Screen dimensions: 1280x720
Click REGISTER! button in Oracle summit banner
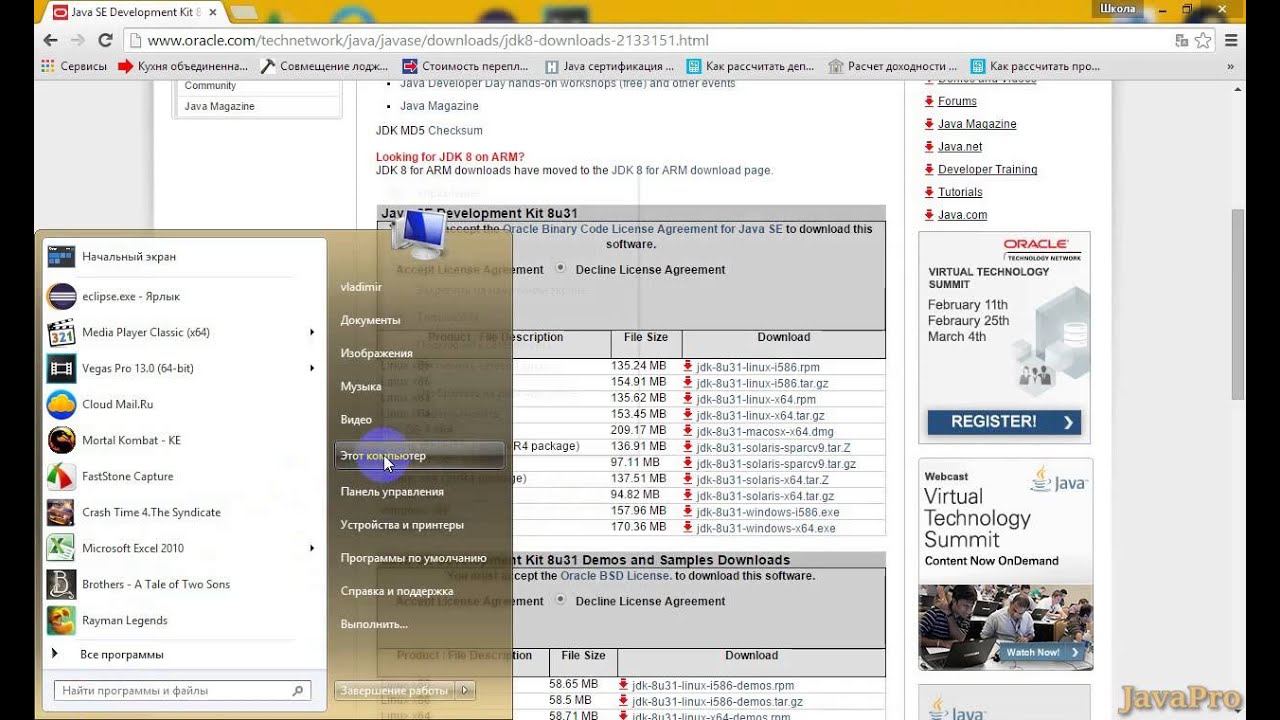(1005, 422)
